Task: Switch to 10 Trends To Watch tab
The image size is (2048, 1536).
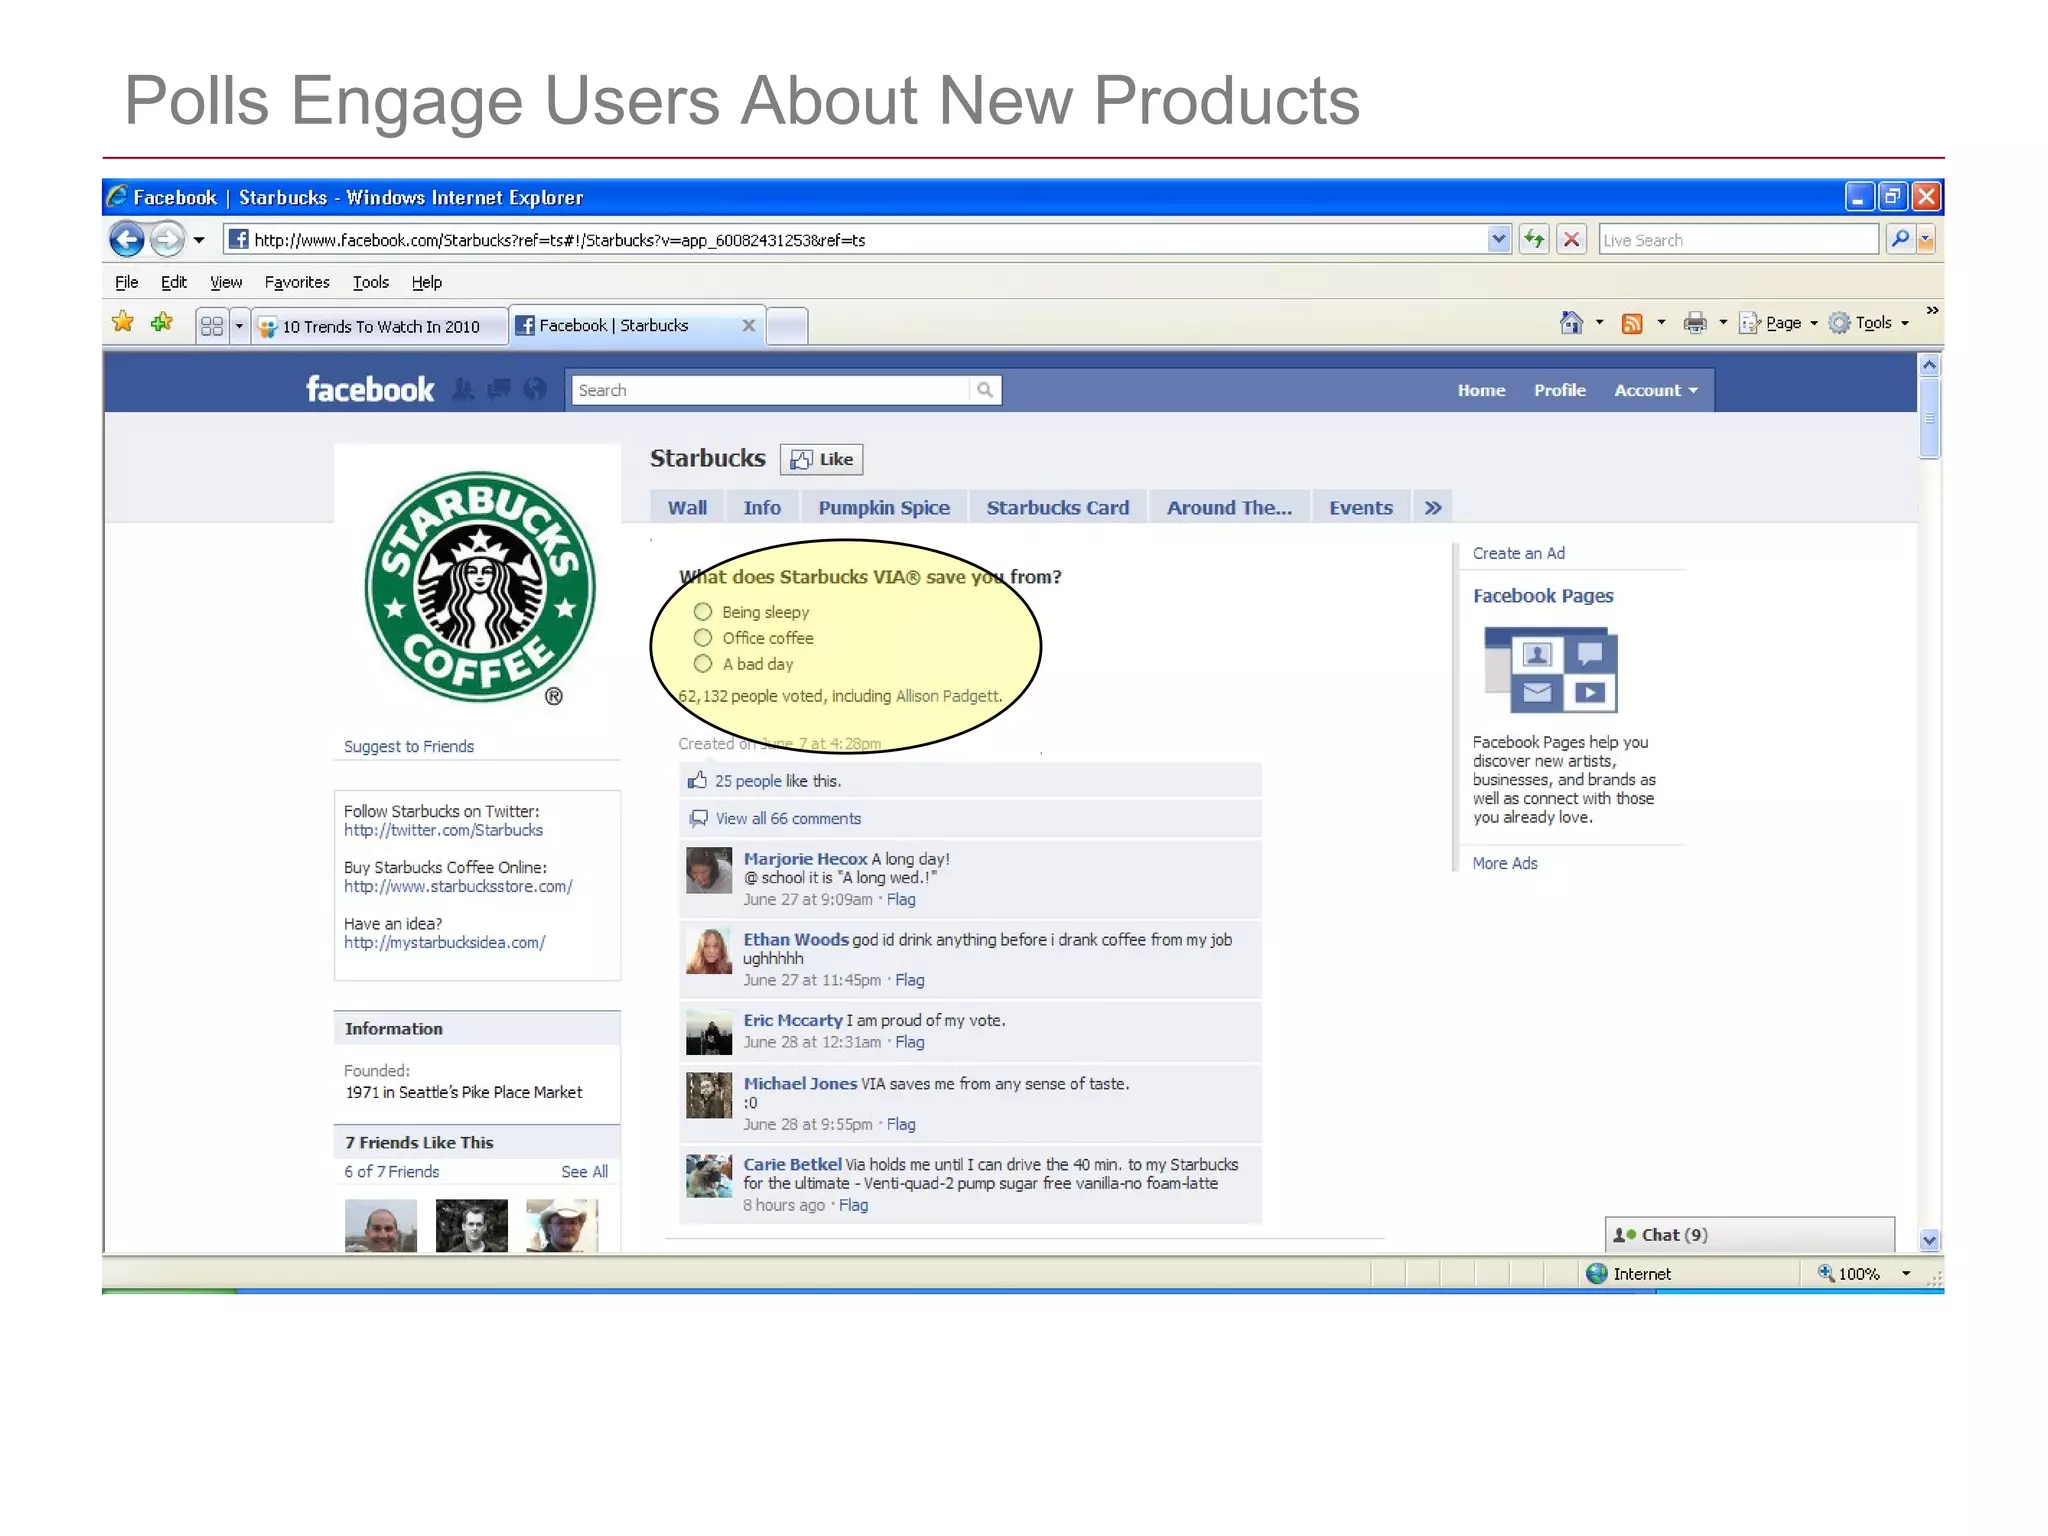Action: [380, 327]
